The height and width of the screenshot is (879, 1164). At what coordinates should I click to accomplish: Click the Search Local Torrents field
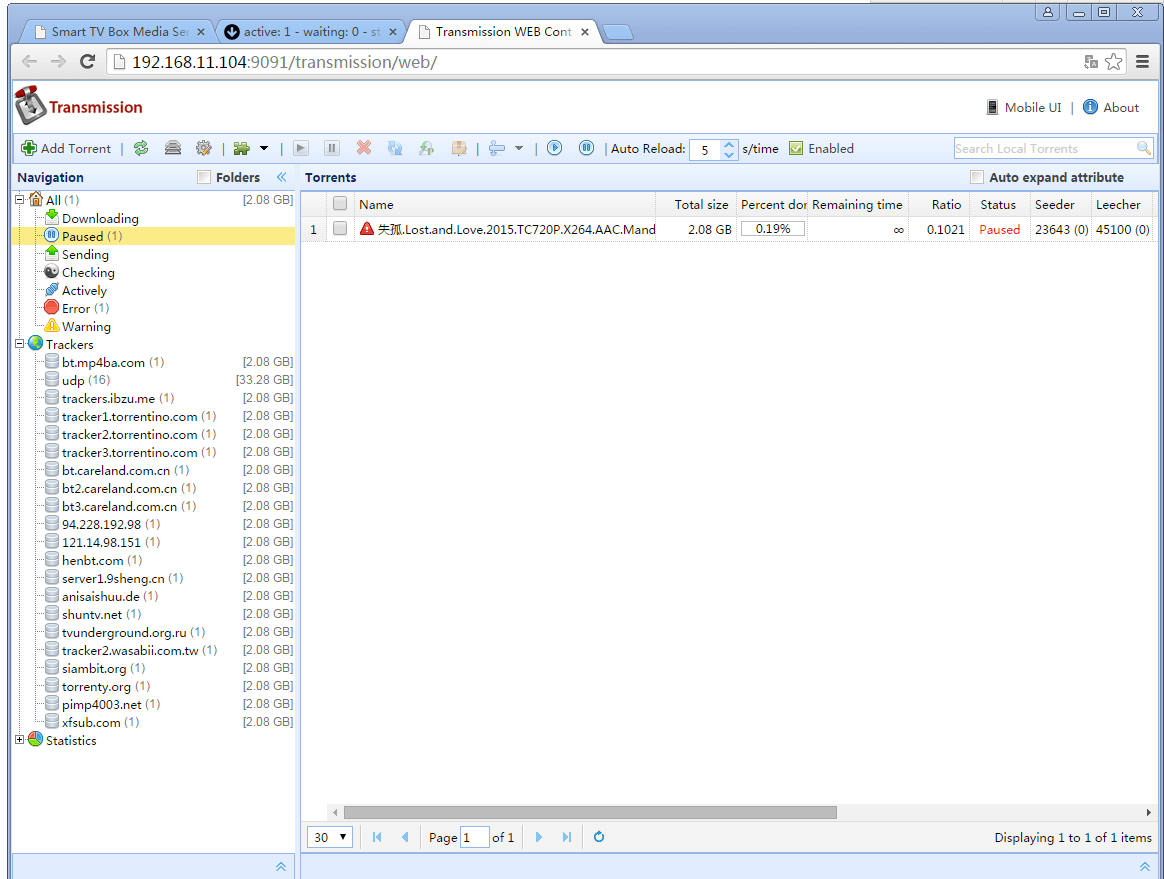tap(1044, 148)
